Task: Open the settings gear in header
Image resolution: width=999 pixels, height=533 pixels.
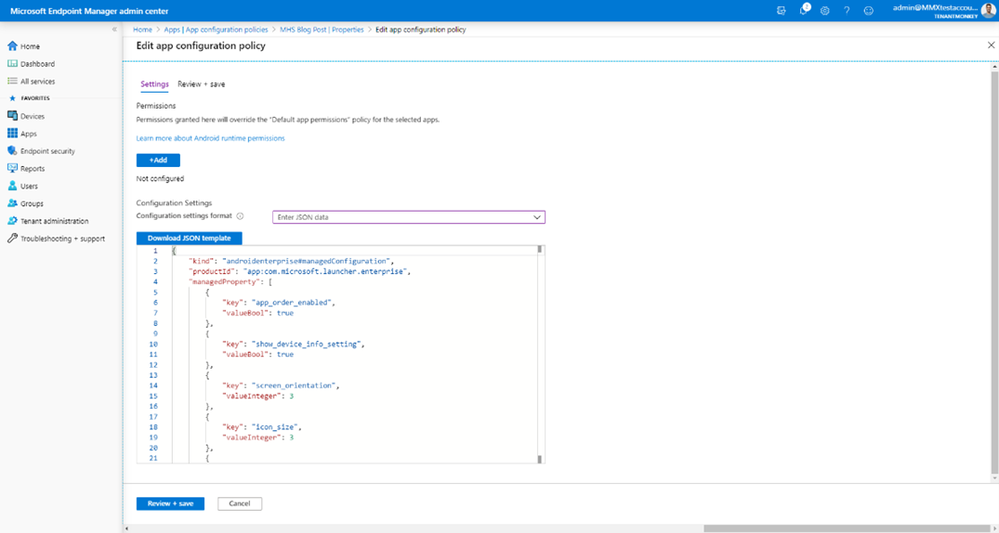Action: 825,10
